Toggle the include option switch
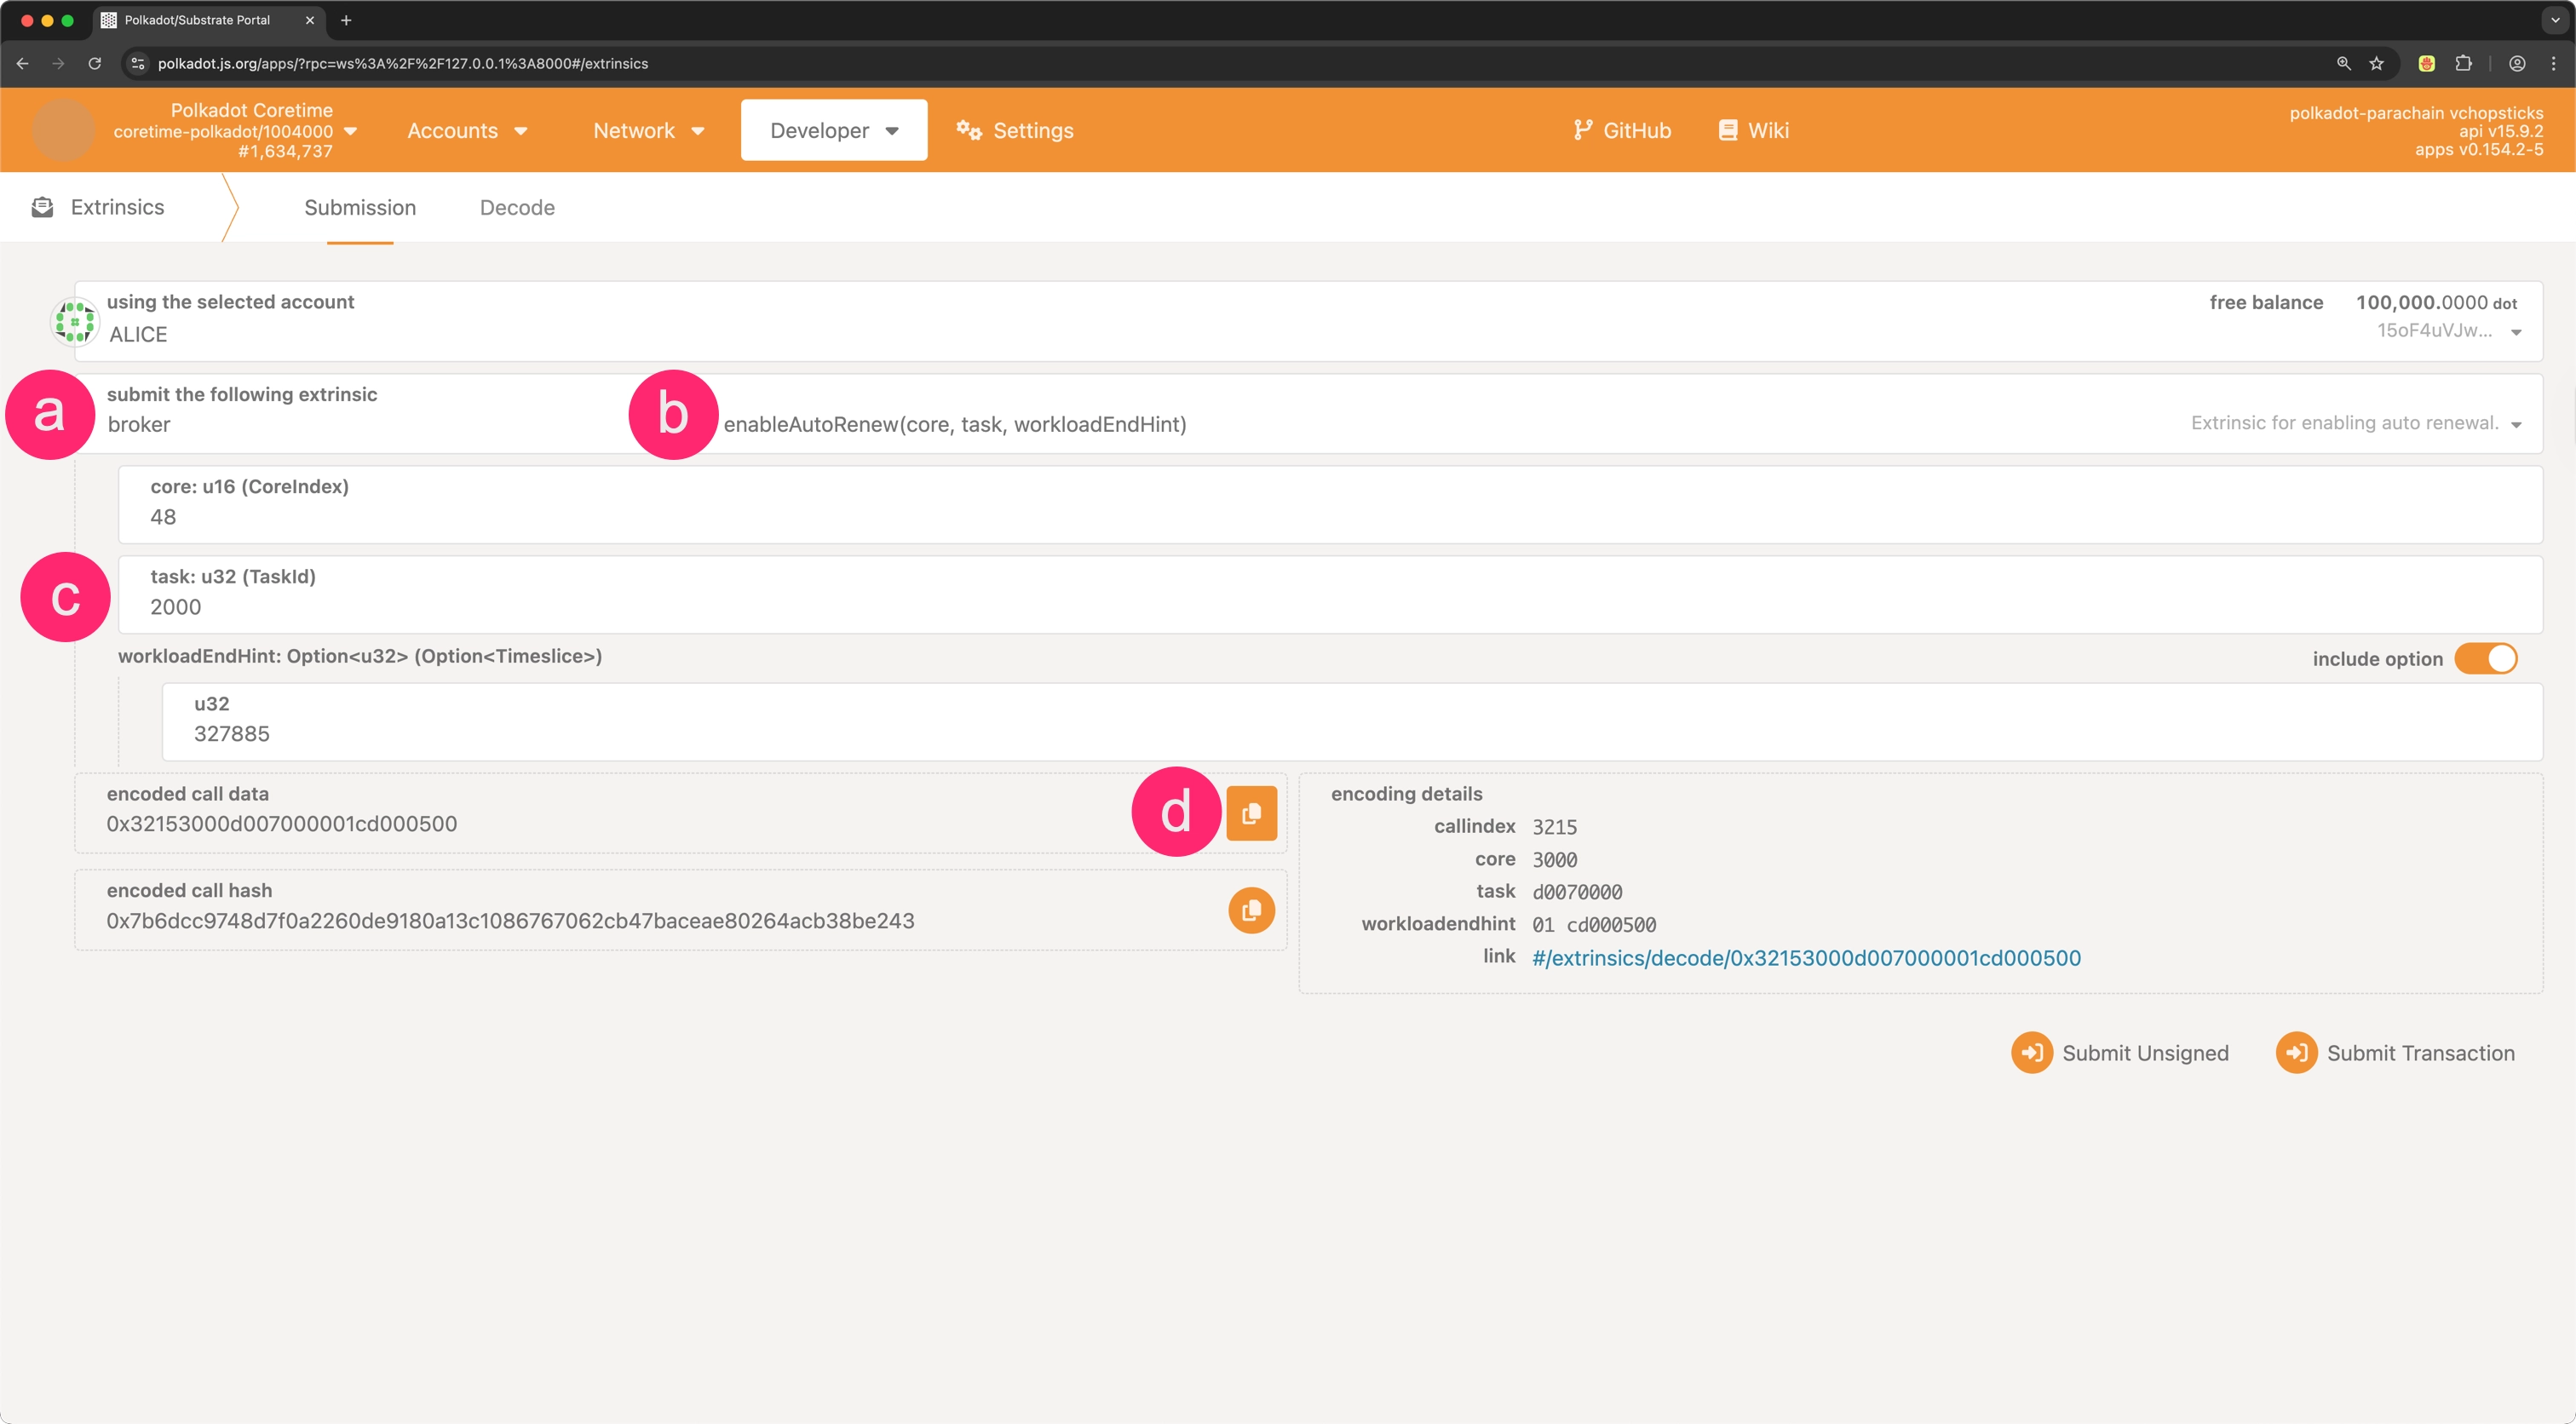 pos(2486,658)
